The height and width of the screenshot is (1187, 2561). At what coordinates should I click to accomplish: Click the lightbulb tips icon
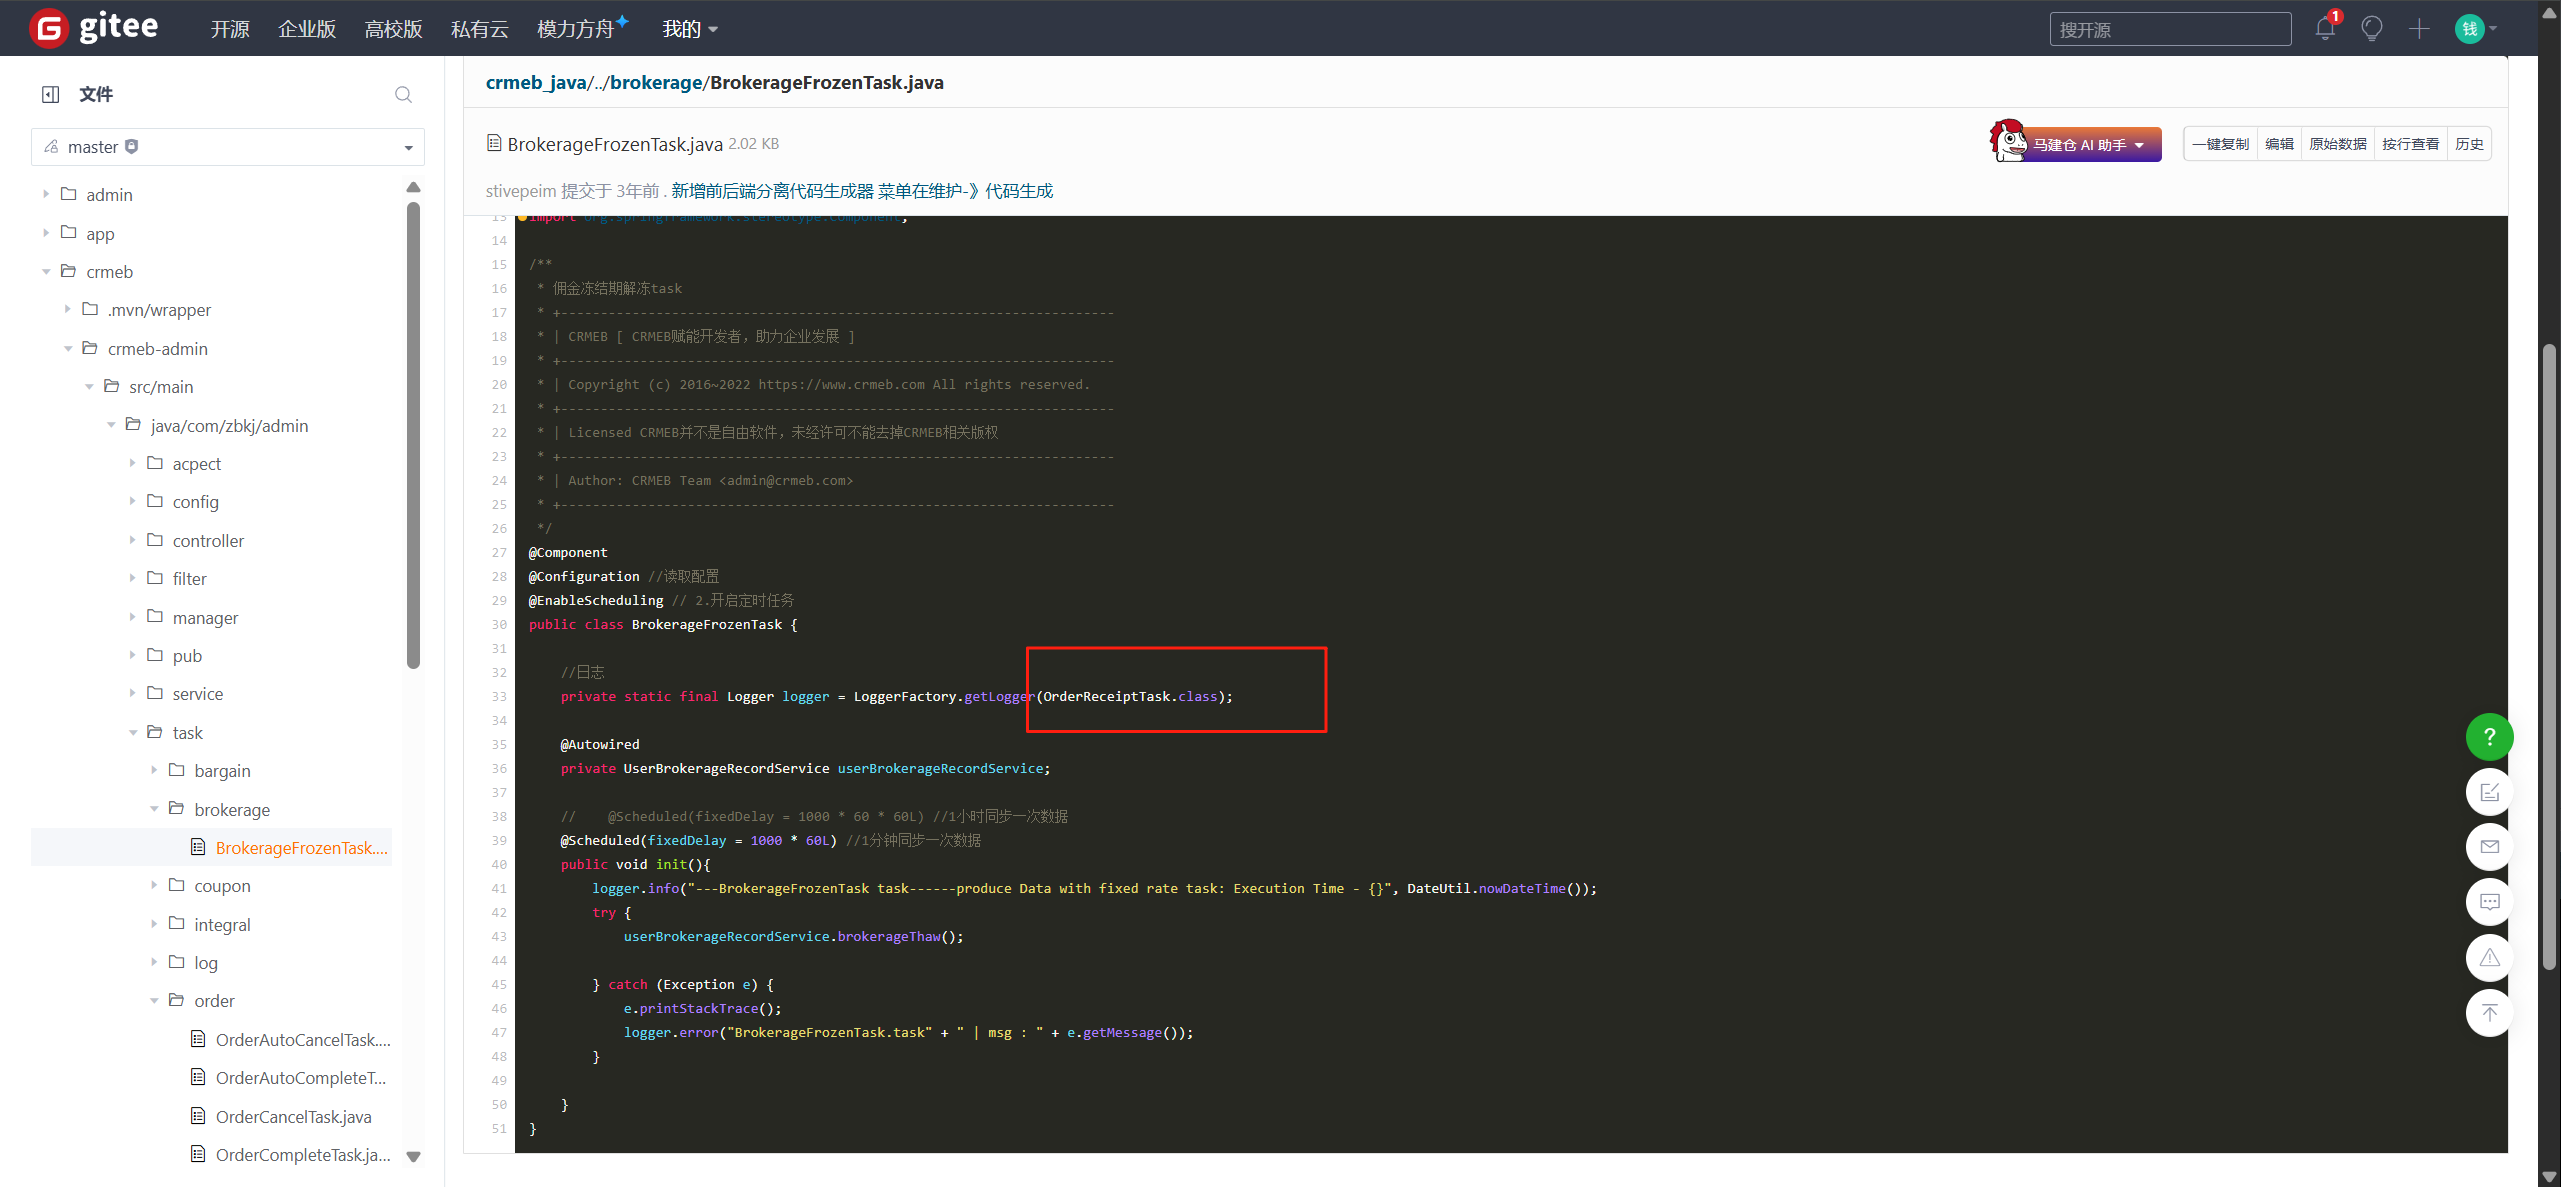pos(2372,28)
